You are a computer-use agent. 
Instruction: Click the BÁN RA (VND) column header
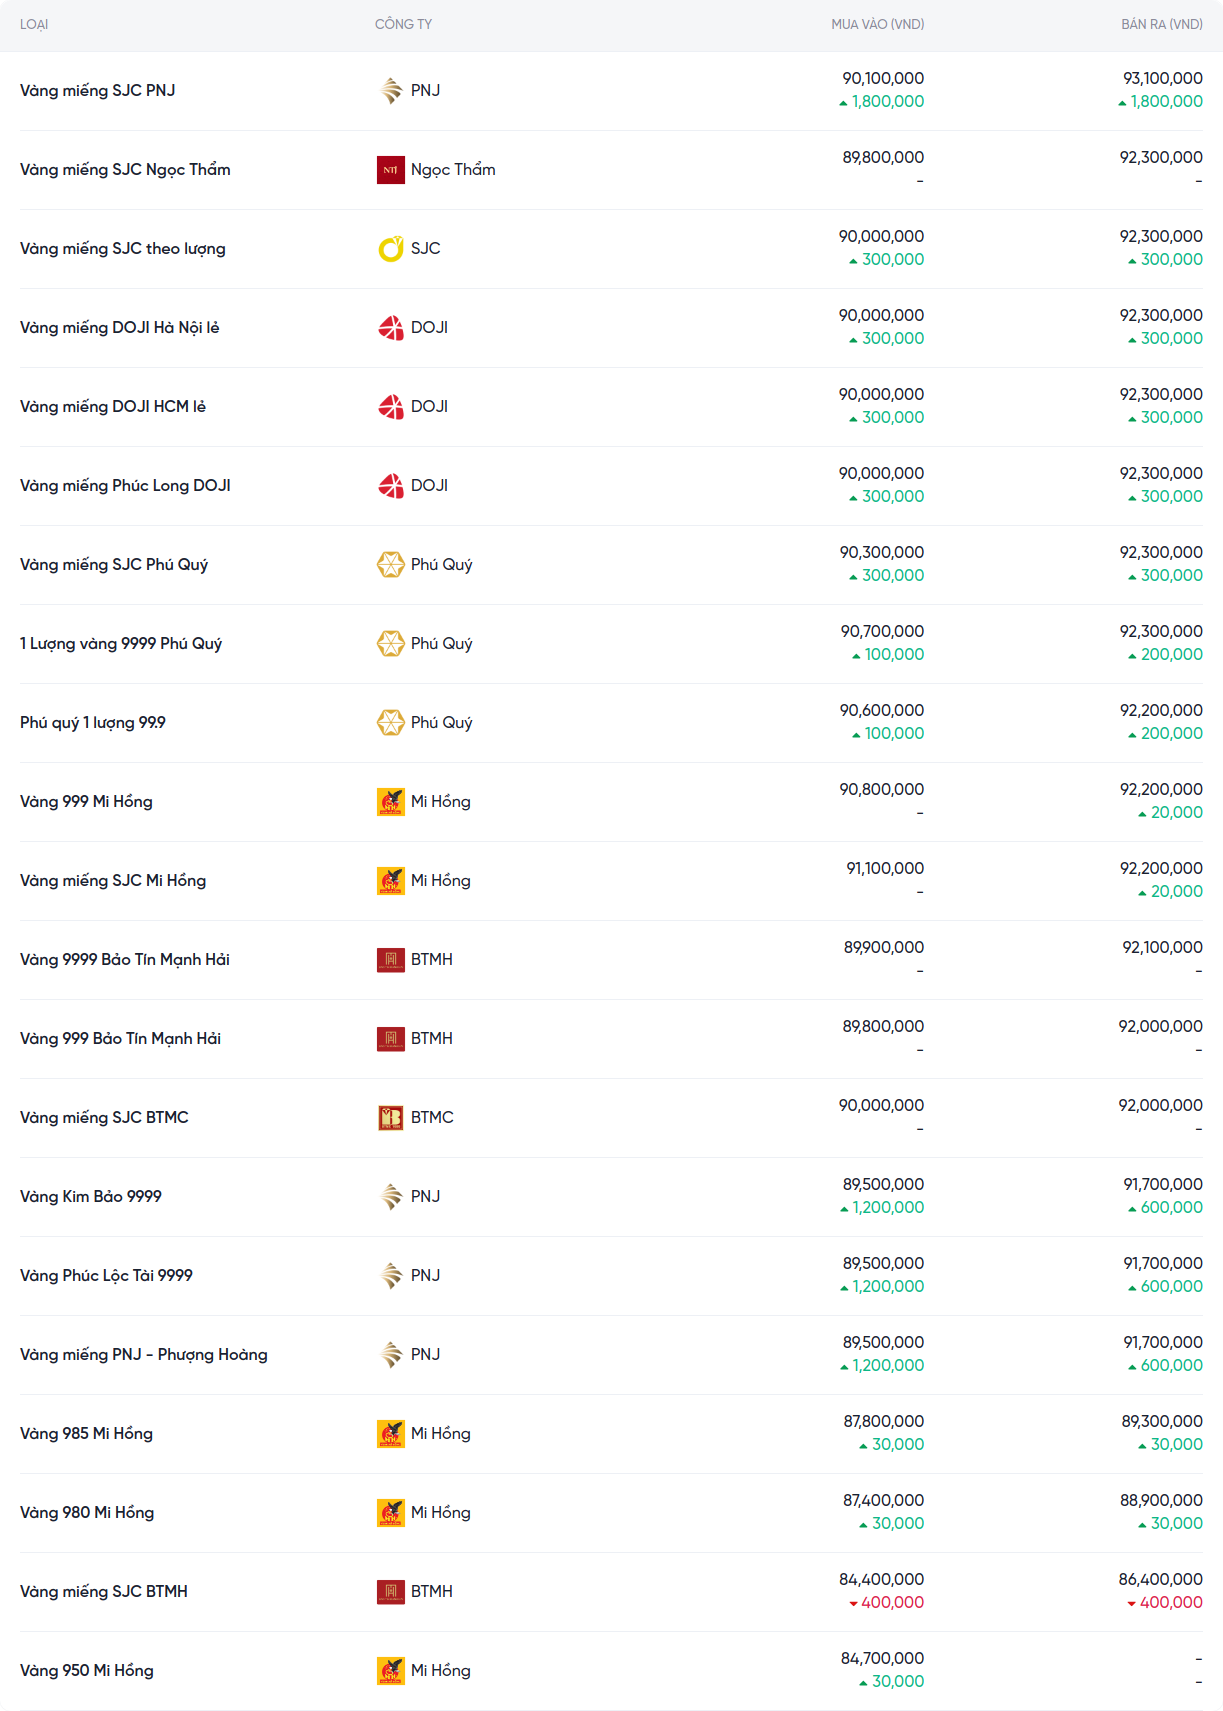[1161, 24]
